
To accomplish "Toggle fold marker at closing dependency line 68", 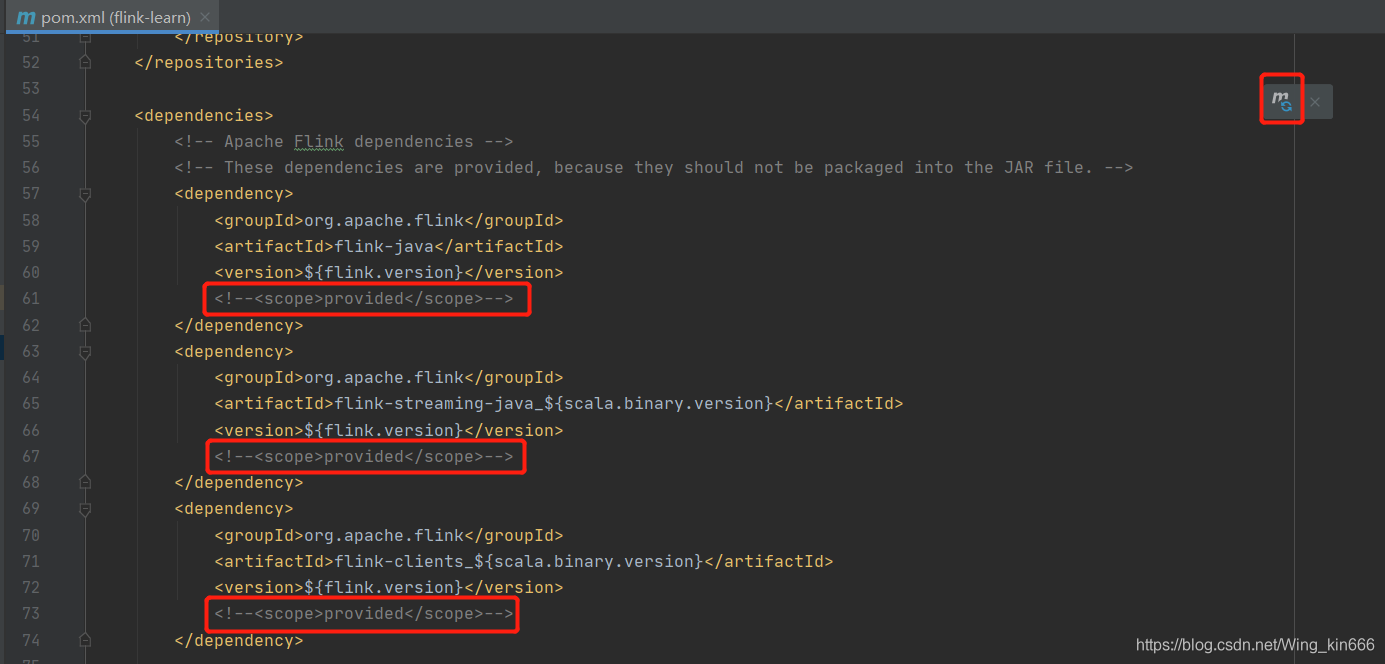I will click(85, 482).
